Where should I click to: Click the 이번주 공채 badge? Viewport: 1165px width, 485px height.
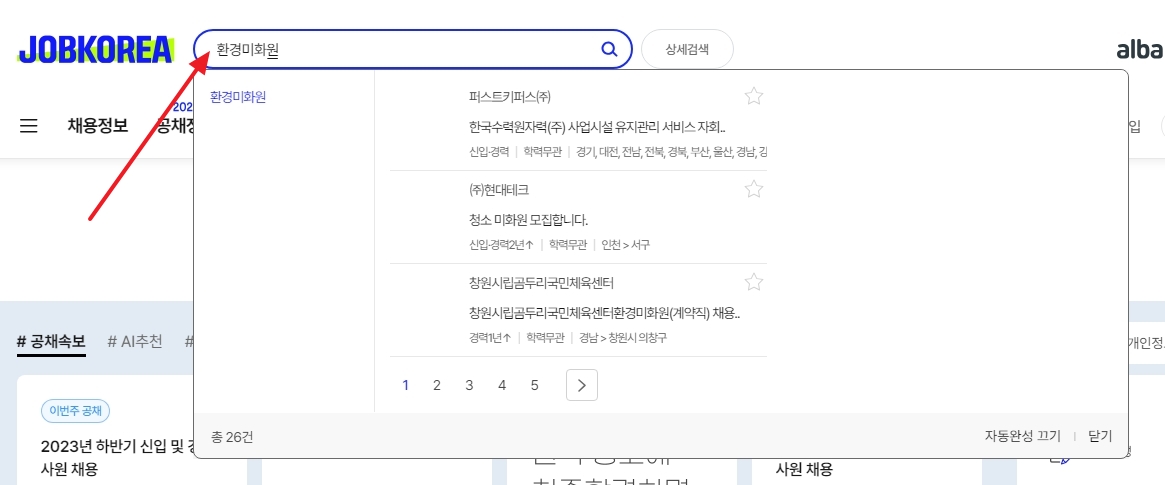(x=76, y=410)
